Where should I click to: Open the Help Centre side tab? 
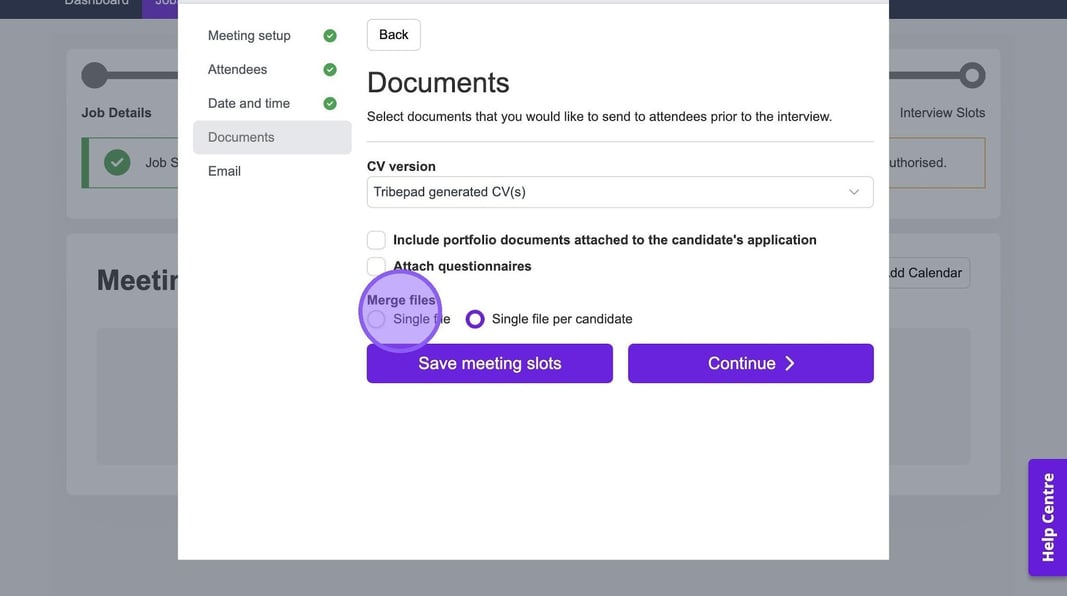(1047, 517)
